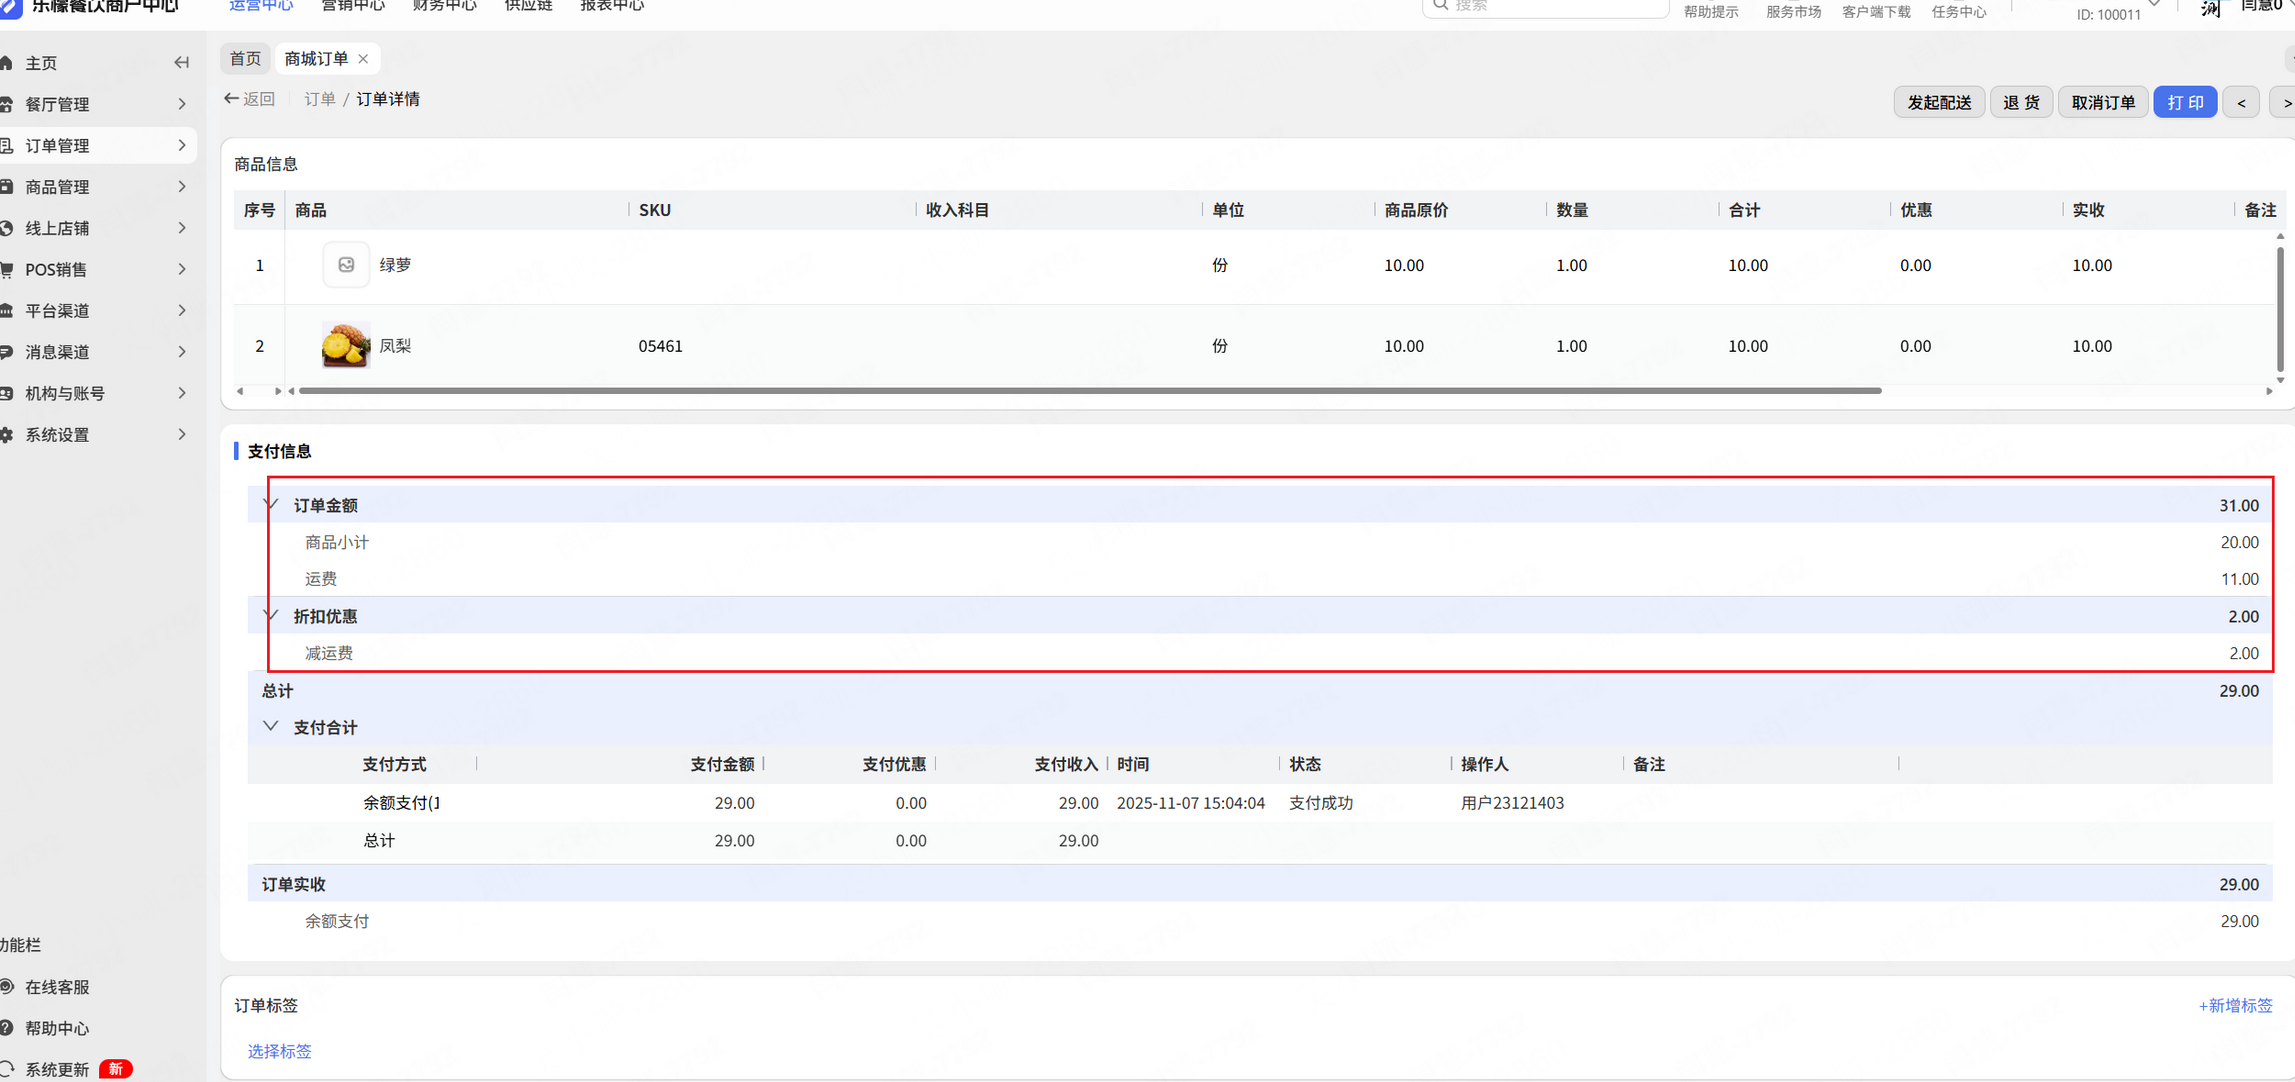Collapse the 订单金额 section

271,505
